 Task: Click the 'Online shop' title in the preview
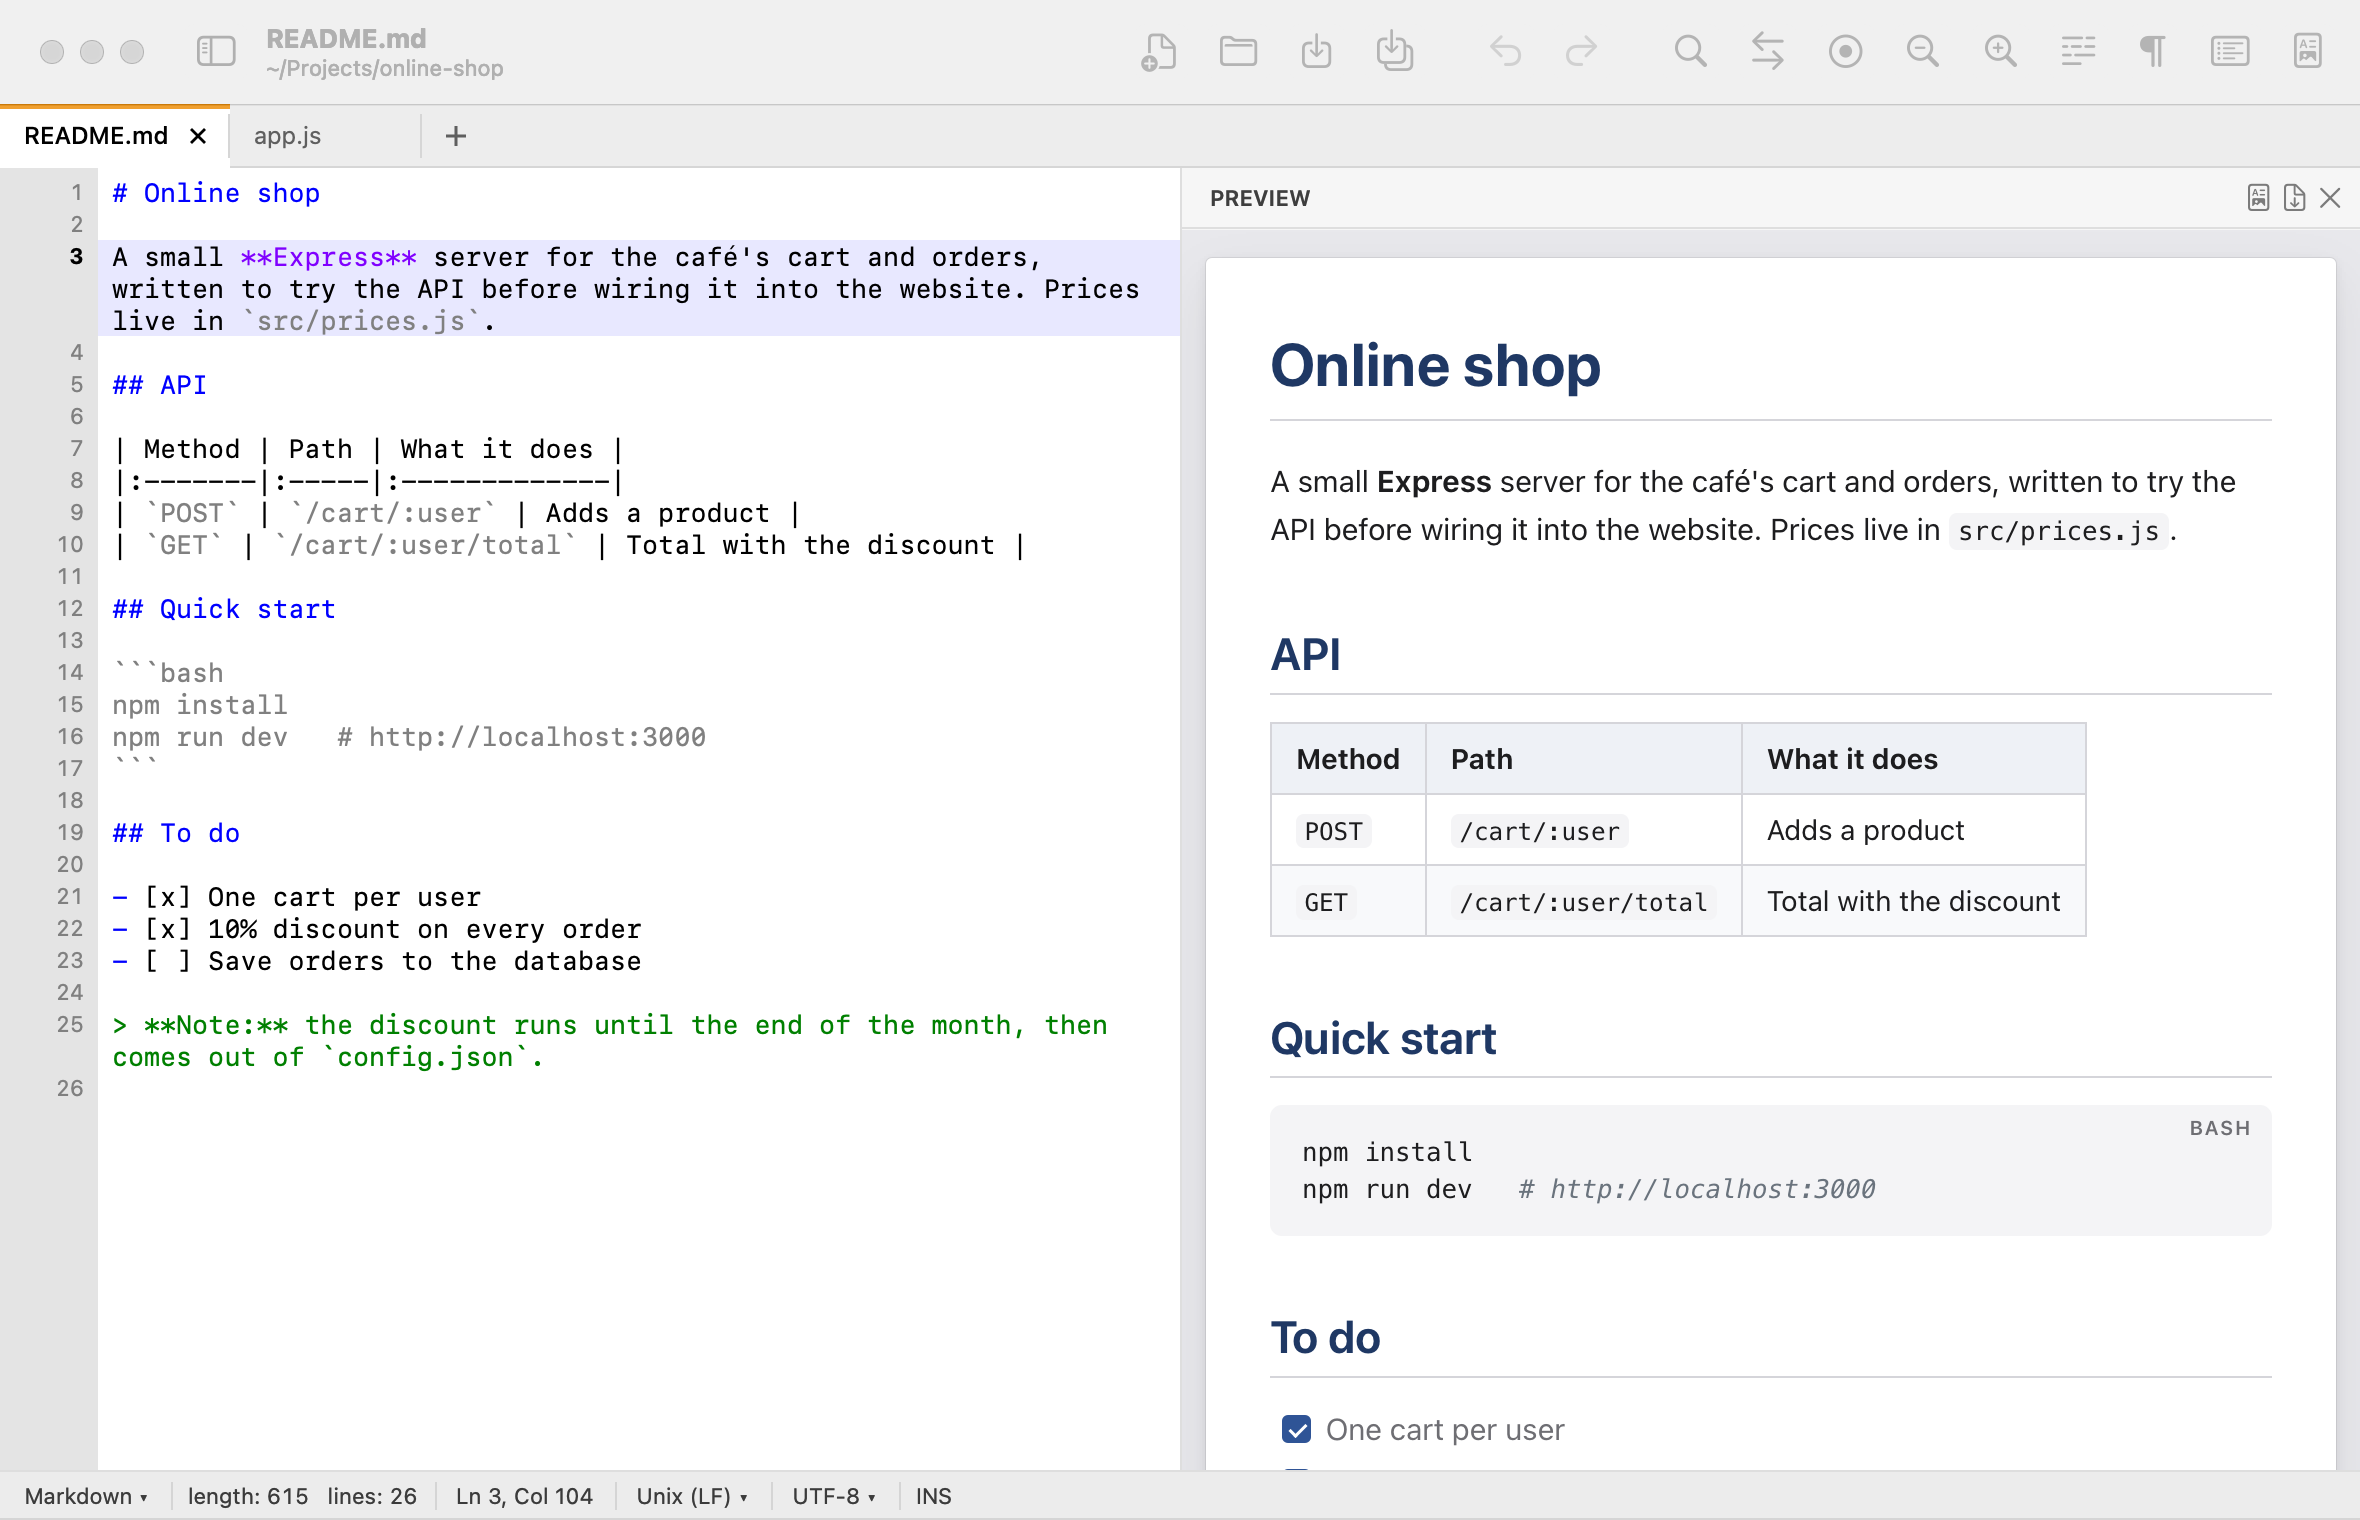[x=1435, y=365]
